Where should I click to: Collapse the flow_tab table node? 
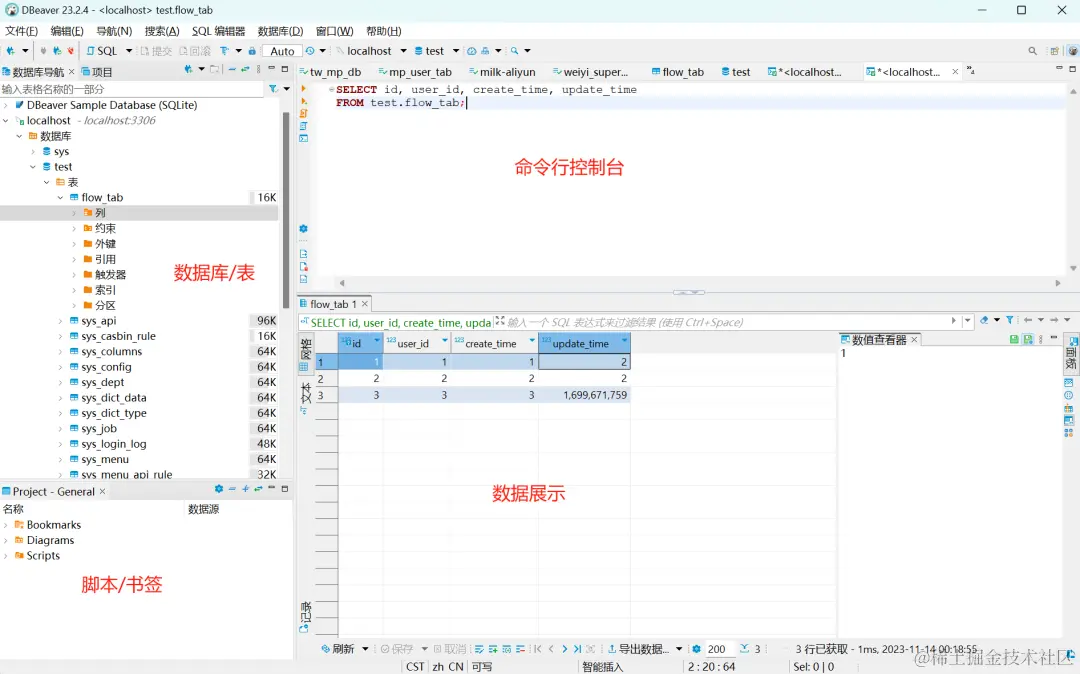tap(60, 198)
